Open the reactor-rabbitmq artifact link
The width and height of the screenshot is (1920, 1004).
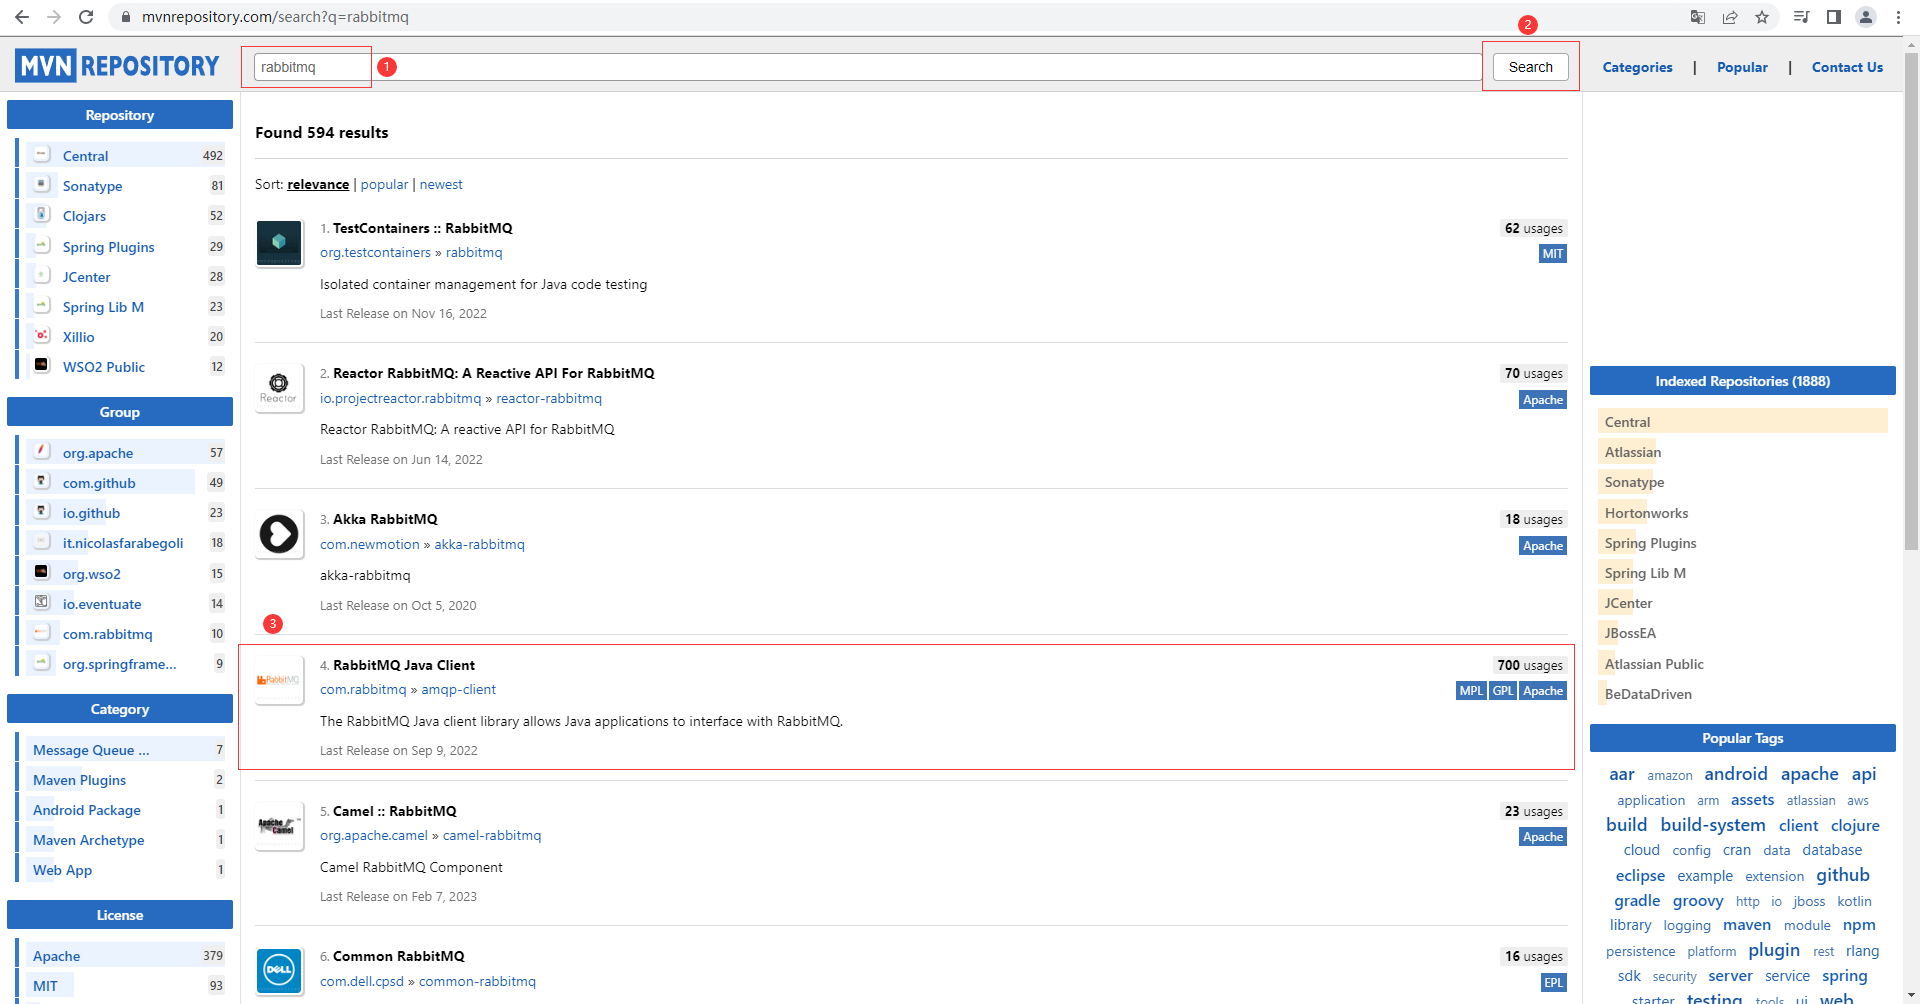point(549,398)
